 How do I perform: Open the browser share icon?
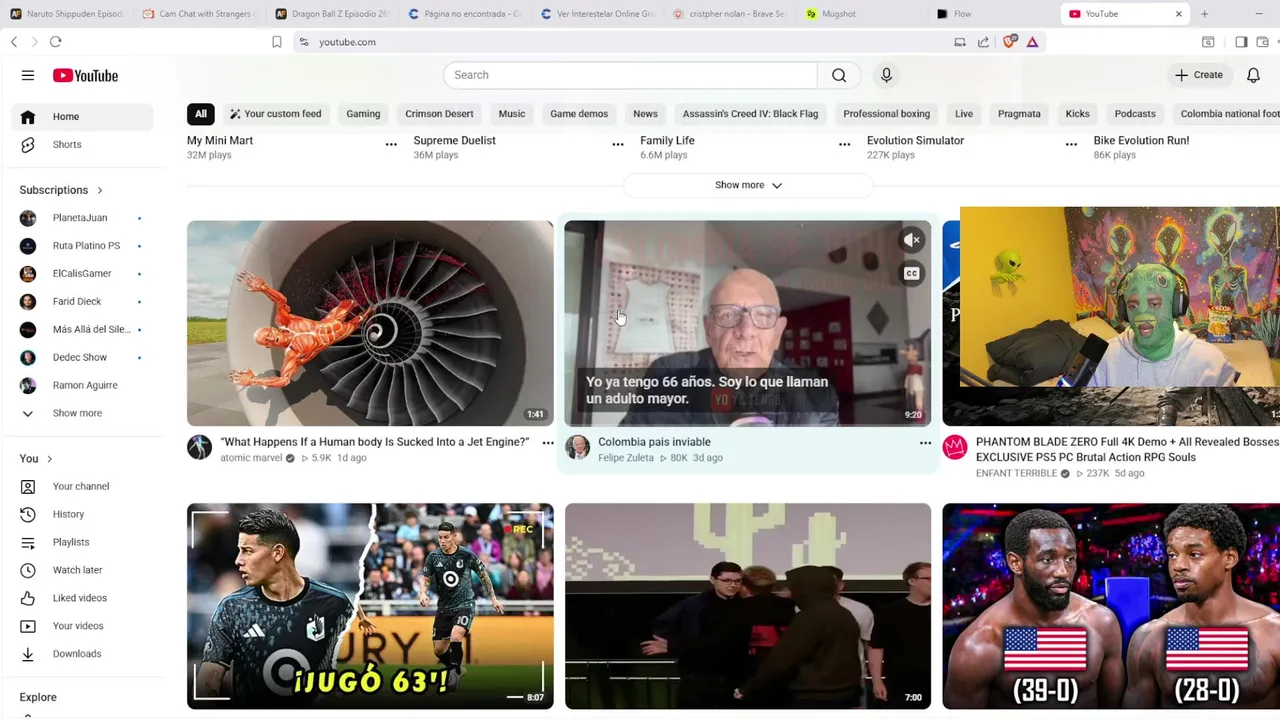click(984, 42)
